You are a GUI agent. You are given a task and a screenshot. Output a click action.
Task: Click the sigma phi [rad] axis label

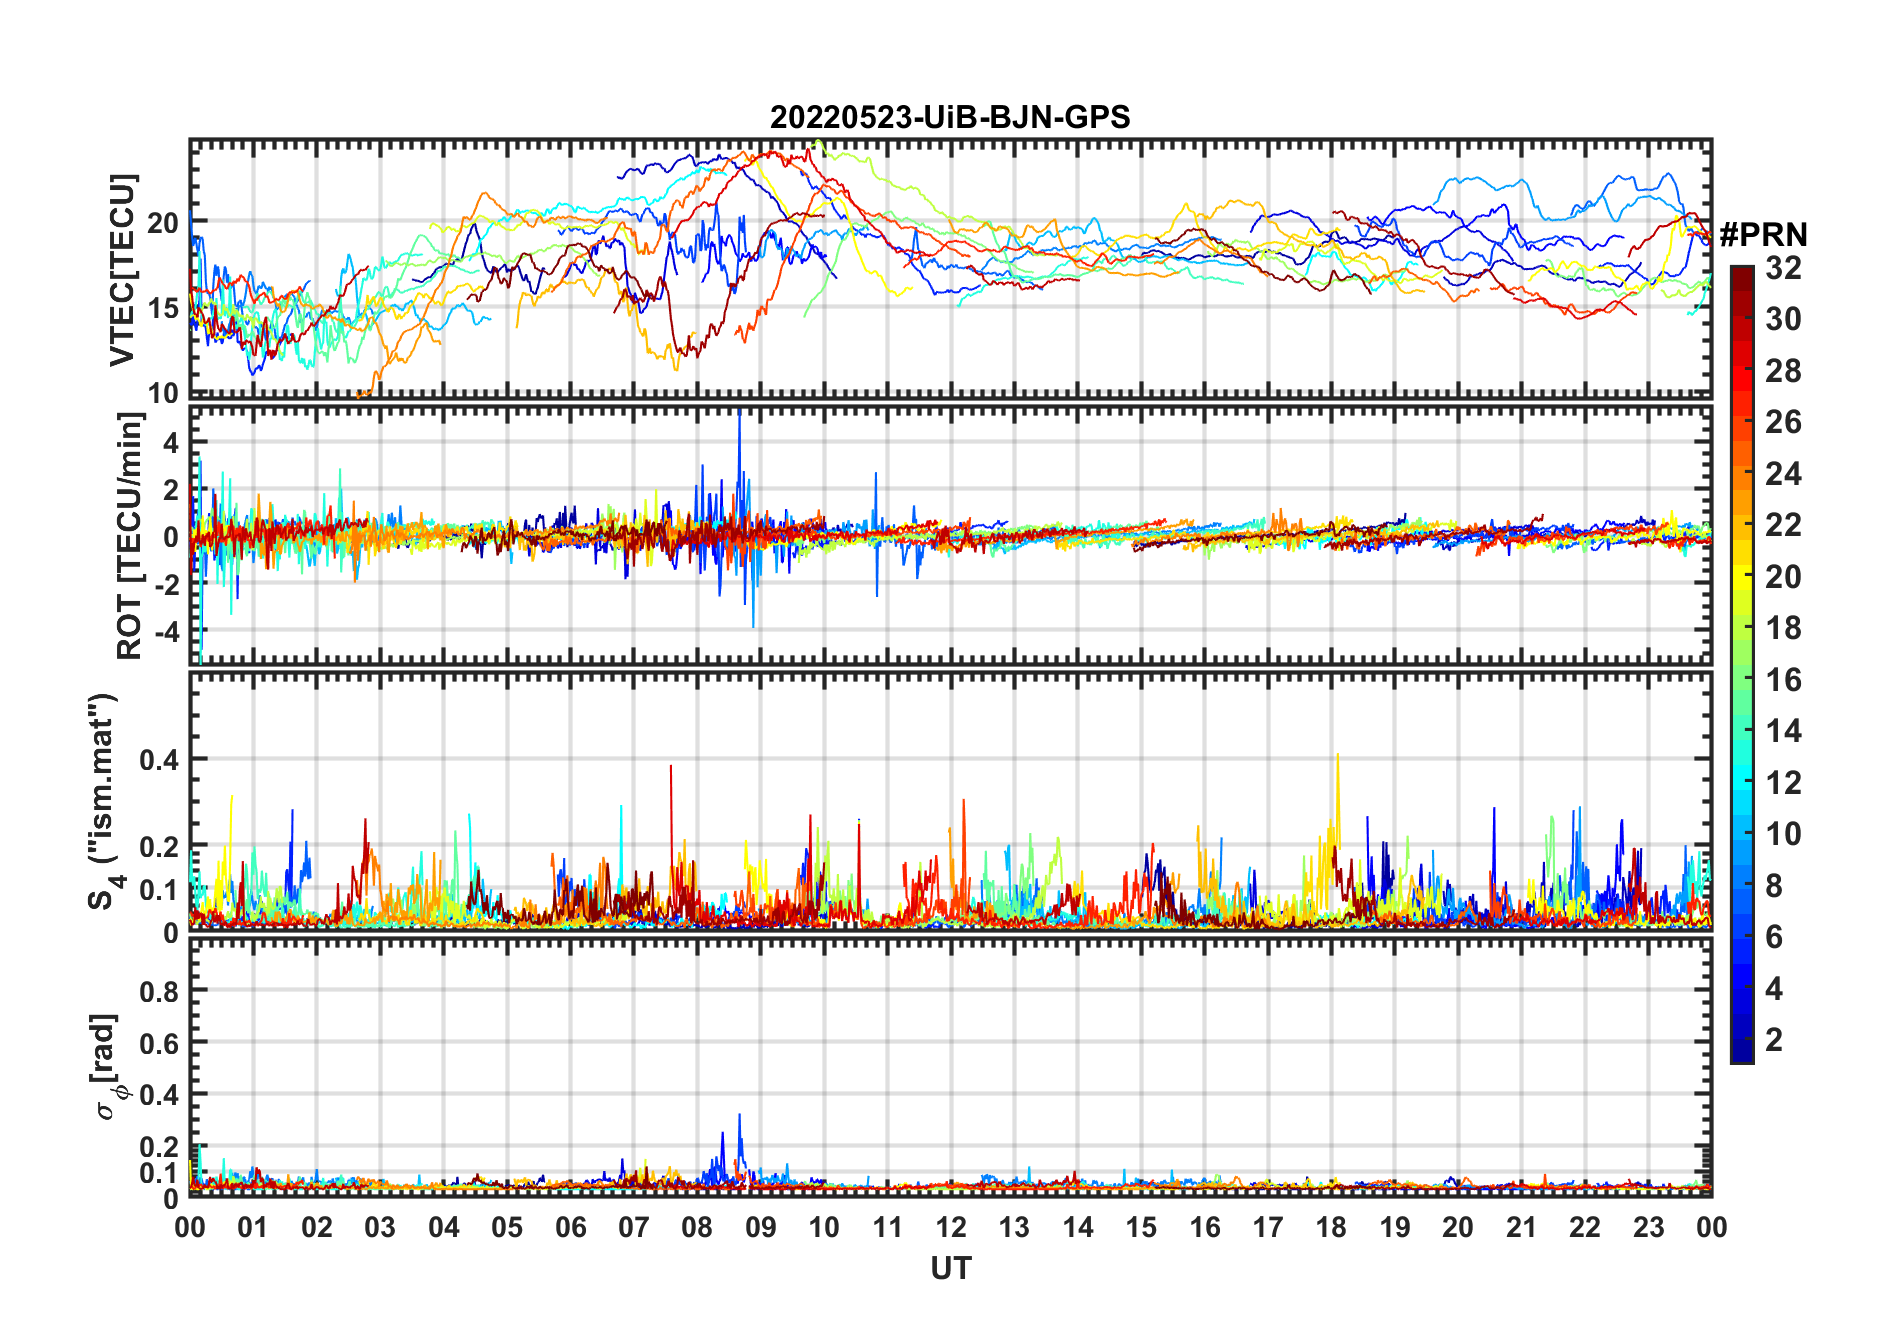108,1066
